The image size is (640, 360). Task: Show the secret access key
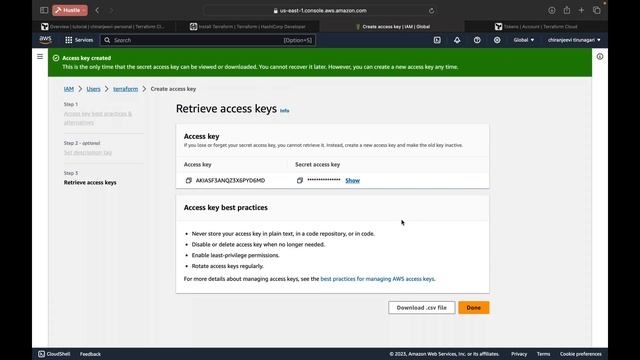point(352,180)
